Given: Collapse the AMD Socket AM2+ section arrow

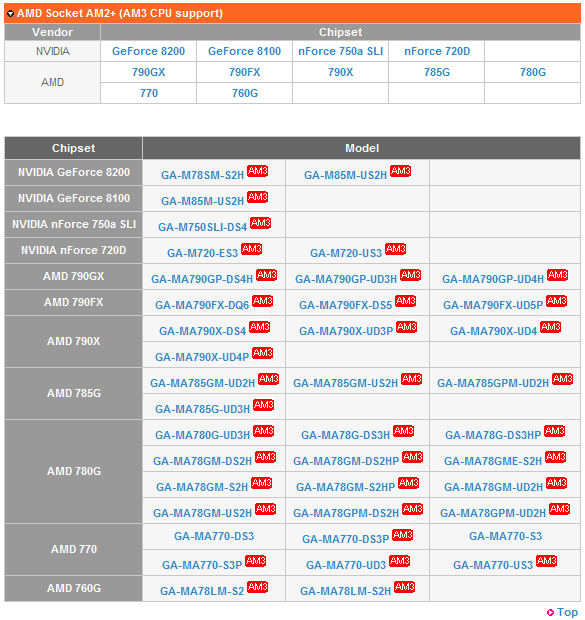Looking at the screenshot, I should [x=11, y=14].
